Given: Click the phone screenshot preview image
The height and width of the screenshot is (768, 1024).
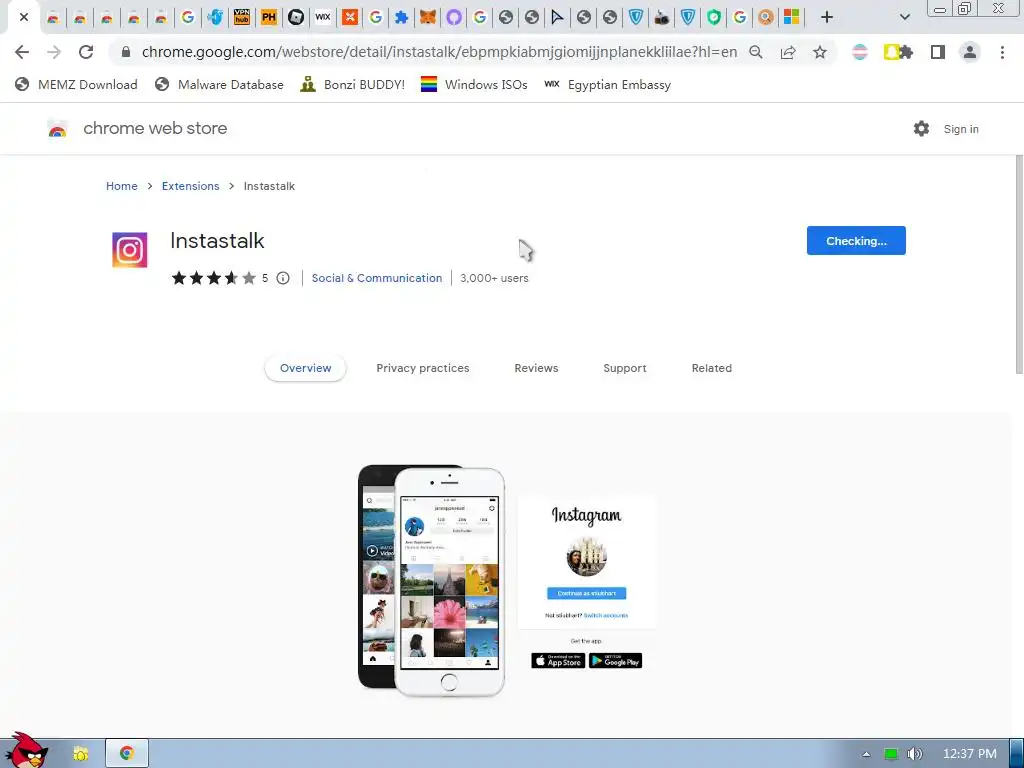Looking at the screenshot, I should click(x=506, y=581).
